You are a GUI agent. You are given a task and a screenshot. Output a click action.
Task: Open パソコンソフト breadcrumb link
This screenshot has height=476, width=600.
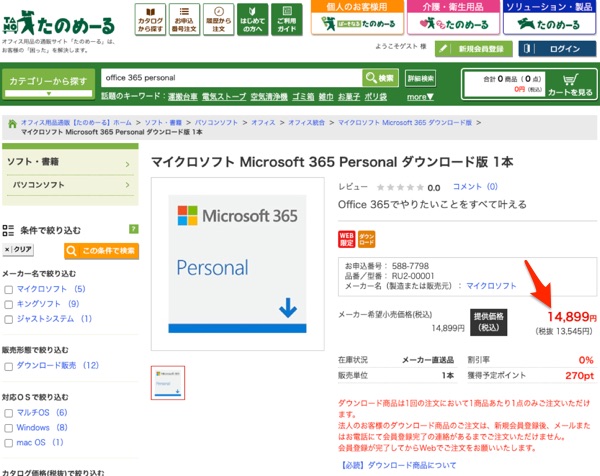point(216,123)
